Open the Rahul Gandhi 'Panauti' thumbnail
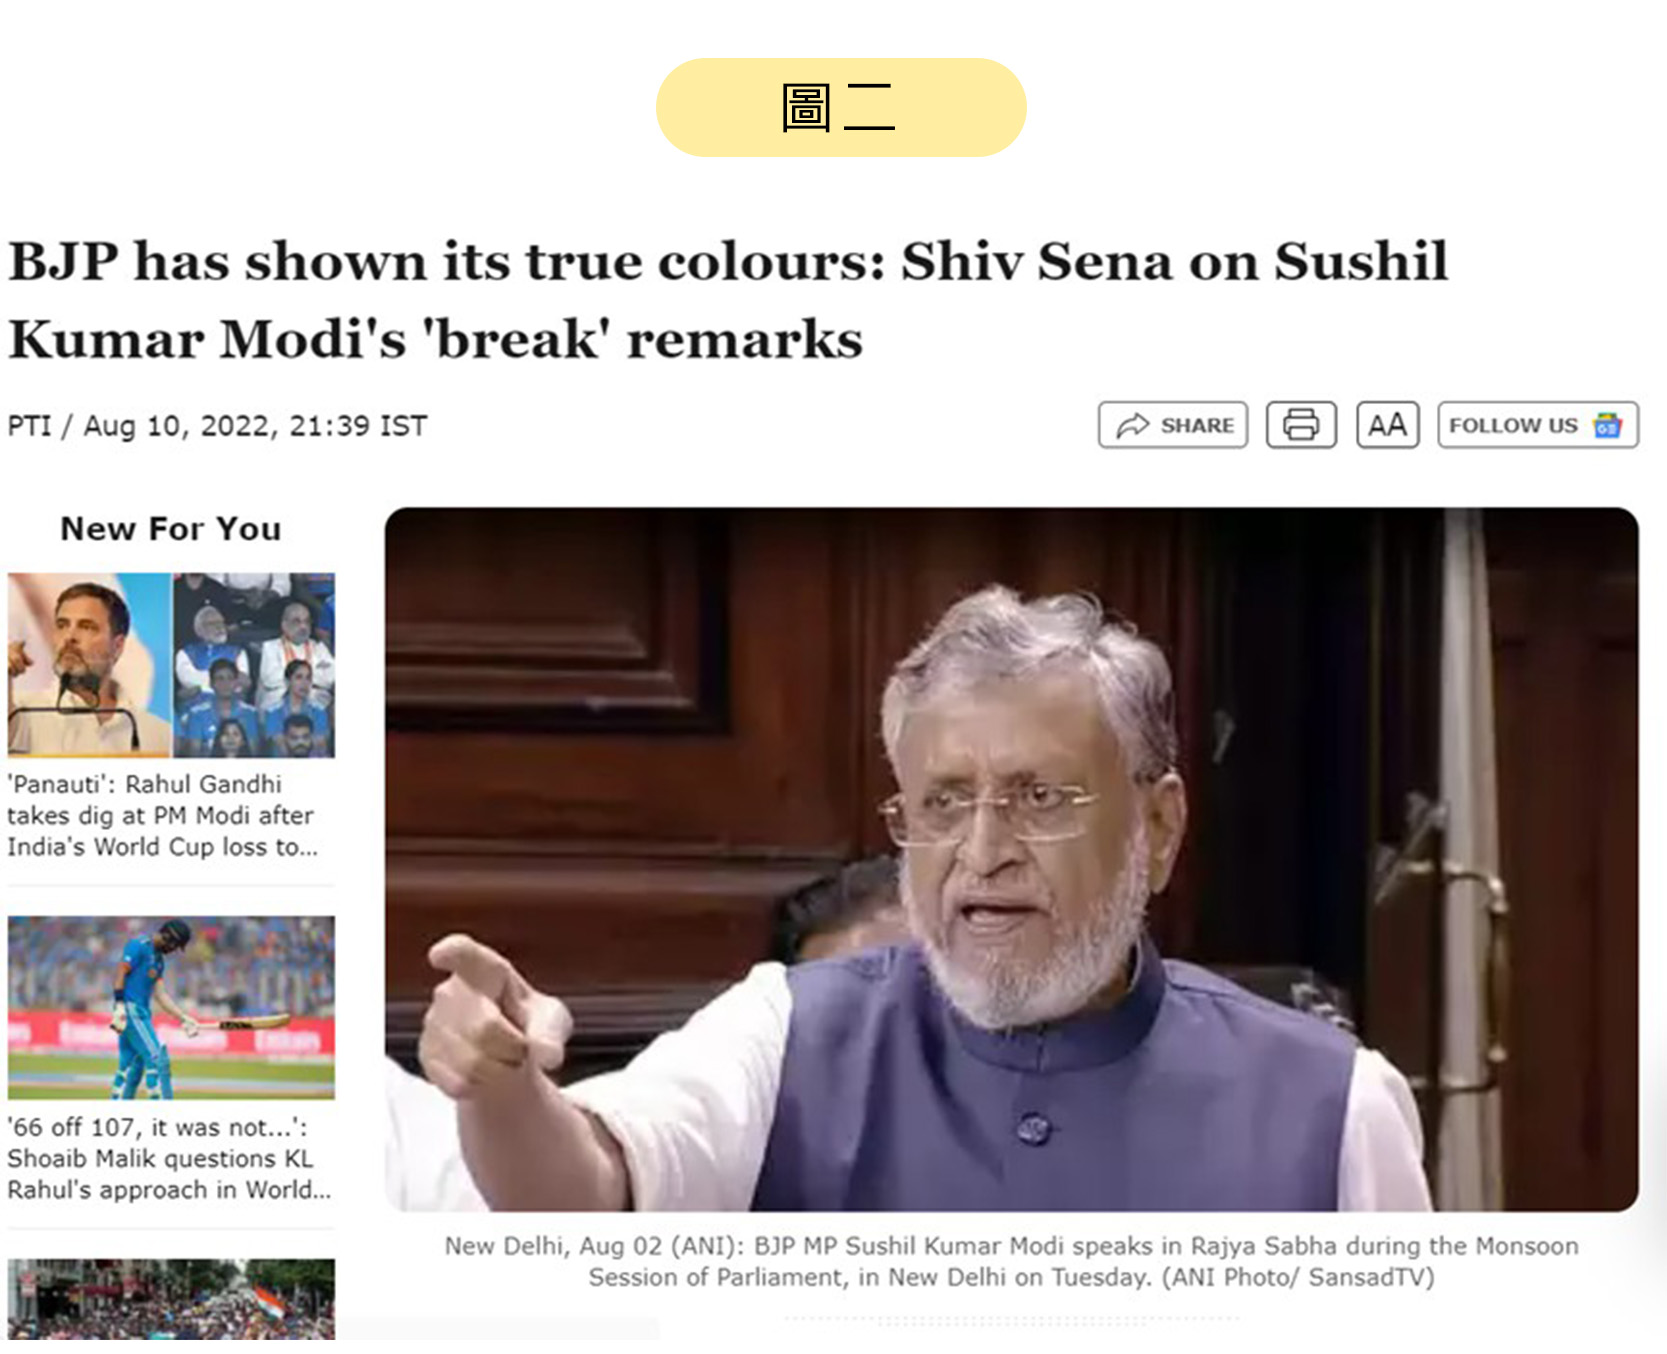Screen dimensions: 1667x1354 pos(89,664)
